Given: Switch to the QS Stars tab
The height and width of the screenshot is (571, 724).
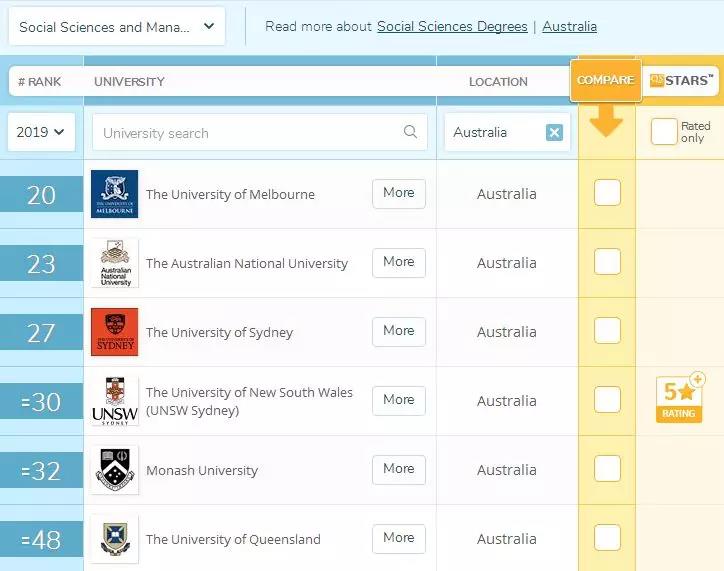Looking at the screenshot, I should 681,80.
